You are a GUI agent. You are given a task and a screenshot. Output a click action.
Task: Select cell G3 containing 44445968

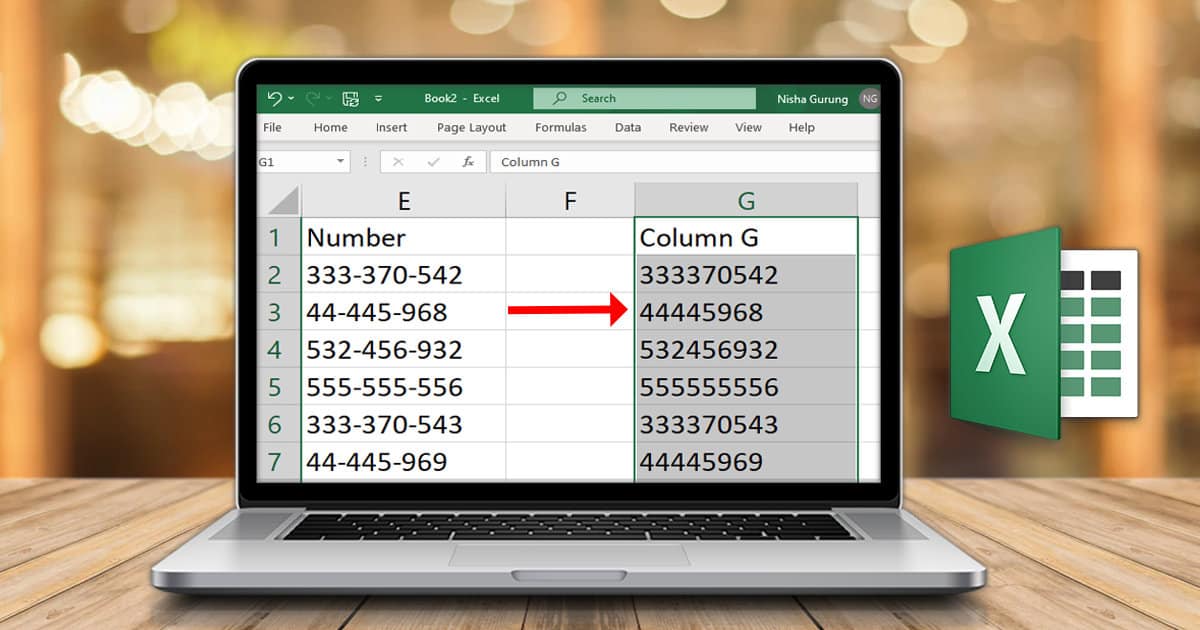point(746,312)
